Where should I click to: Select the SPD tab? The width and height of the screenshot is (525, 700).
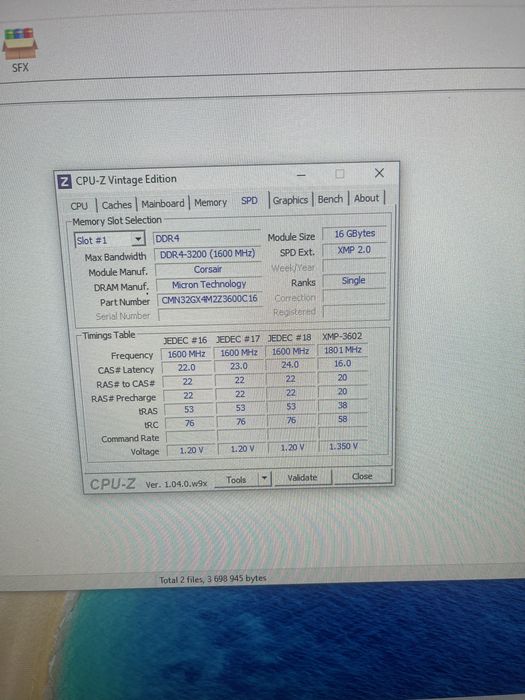249,200
